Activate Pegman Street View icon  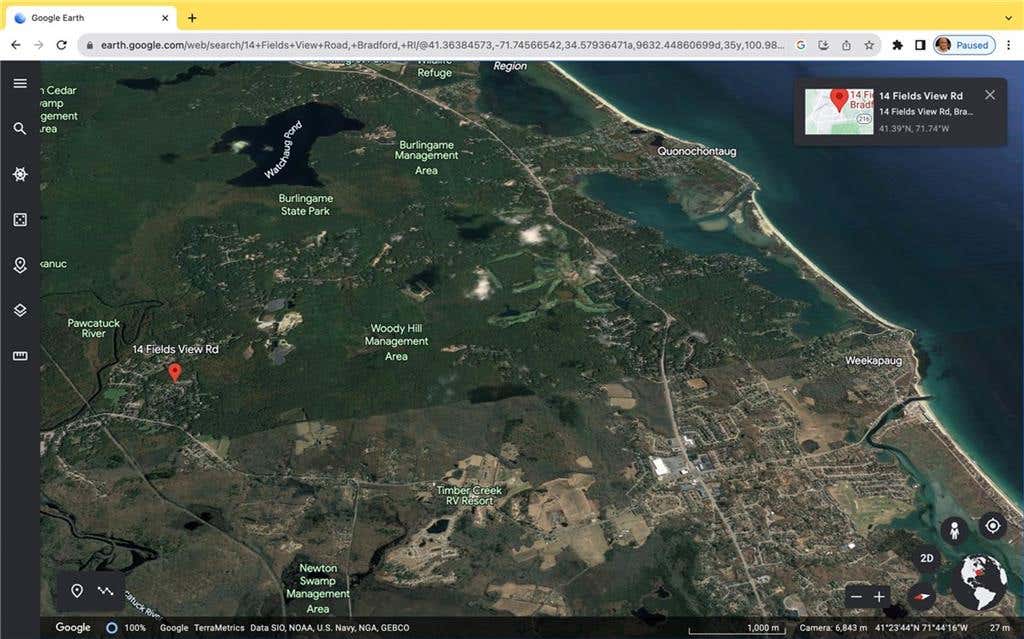tap(954, 530)
